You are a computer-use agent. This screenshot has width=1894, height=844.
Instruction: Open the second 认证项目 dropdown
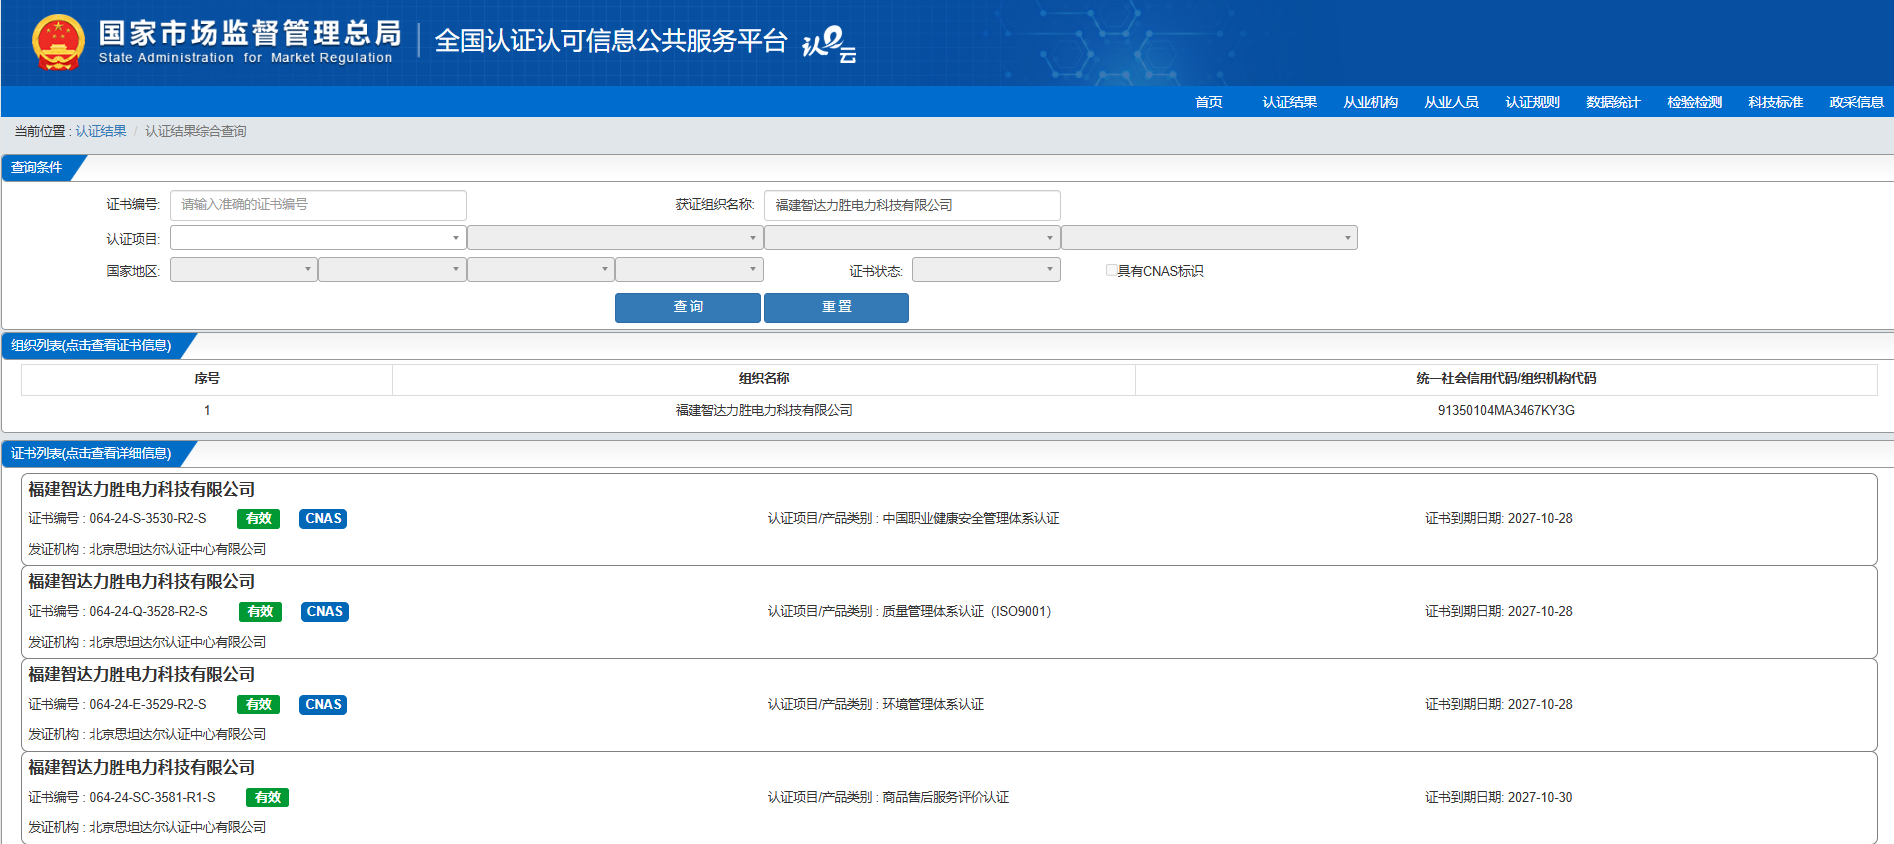pyautogui.click(x=615, y=238)
